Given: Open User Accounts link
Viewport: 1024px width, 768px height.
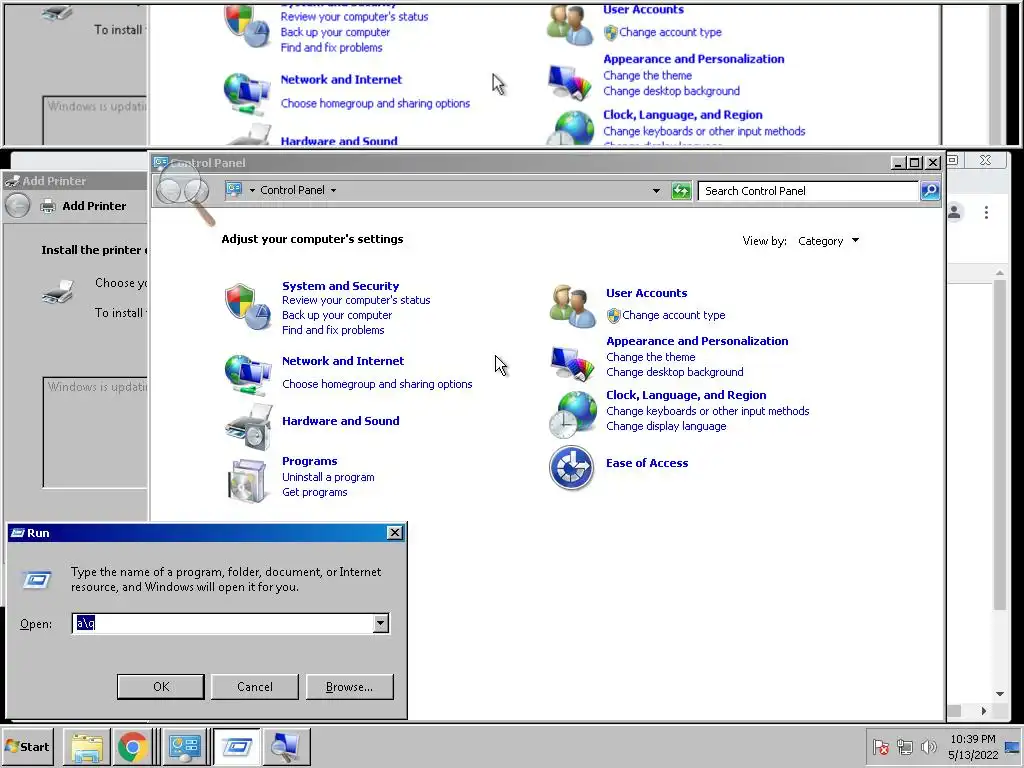Looking at the screenshot, I should 647,293.
